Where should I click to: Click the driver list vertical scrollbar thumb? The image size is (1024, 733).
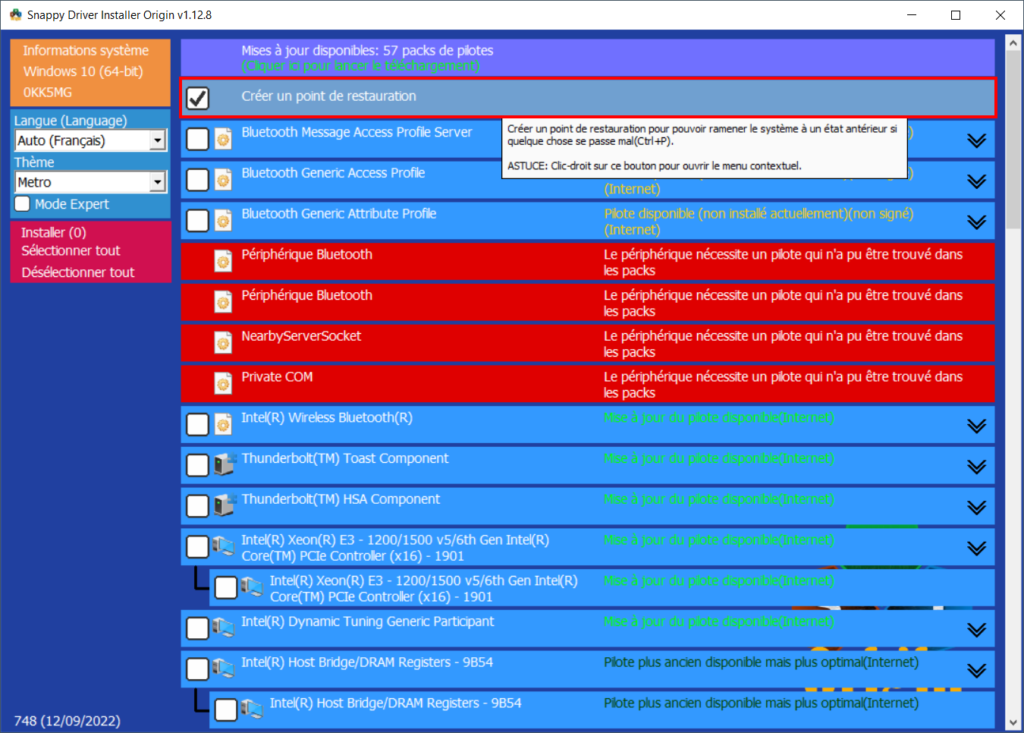tap(1013, 140)
